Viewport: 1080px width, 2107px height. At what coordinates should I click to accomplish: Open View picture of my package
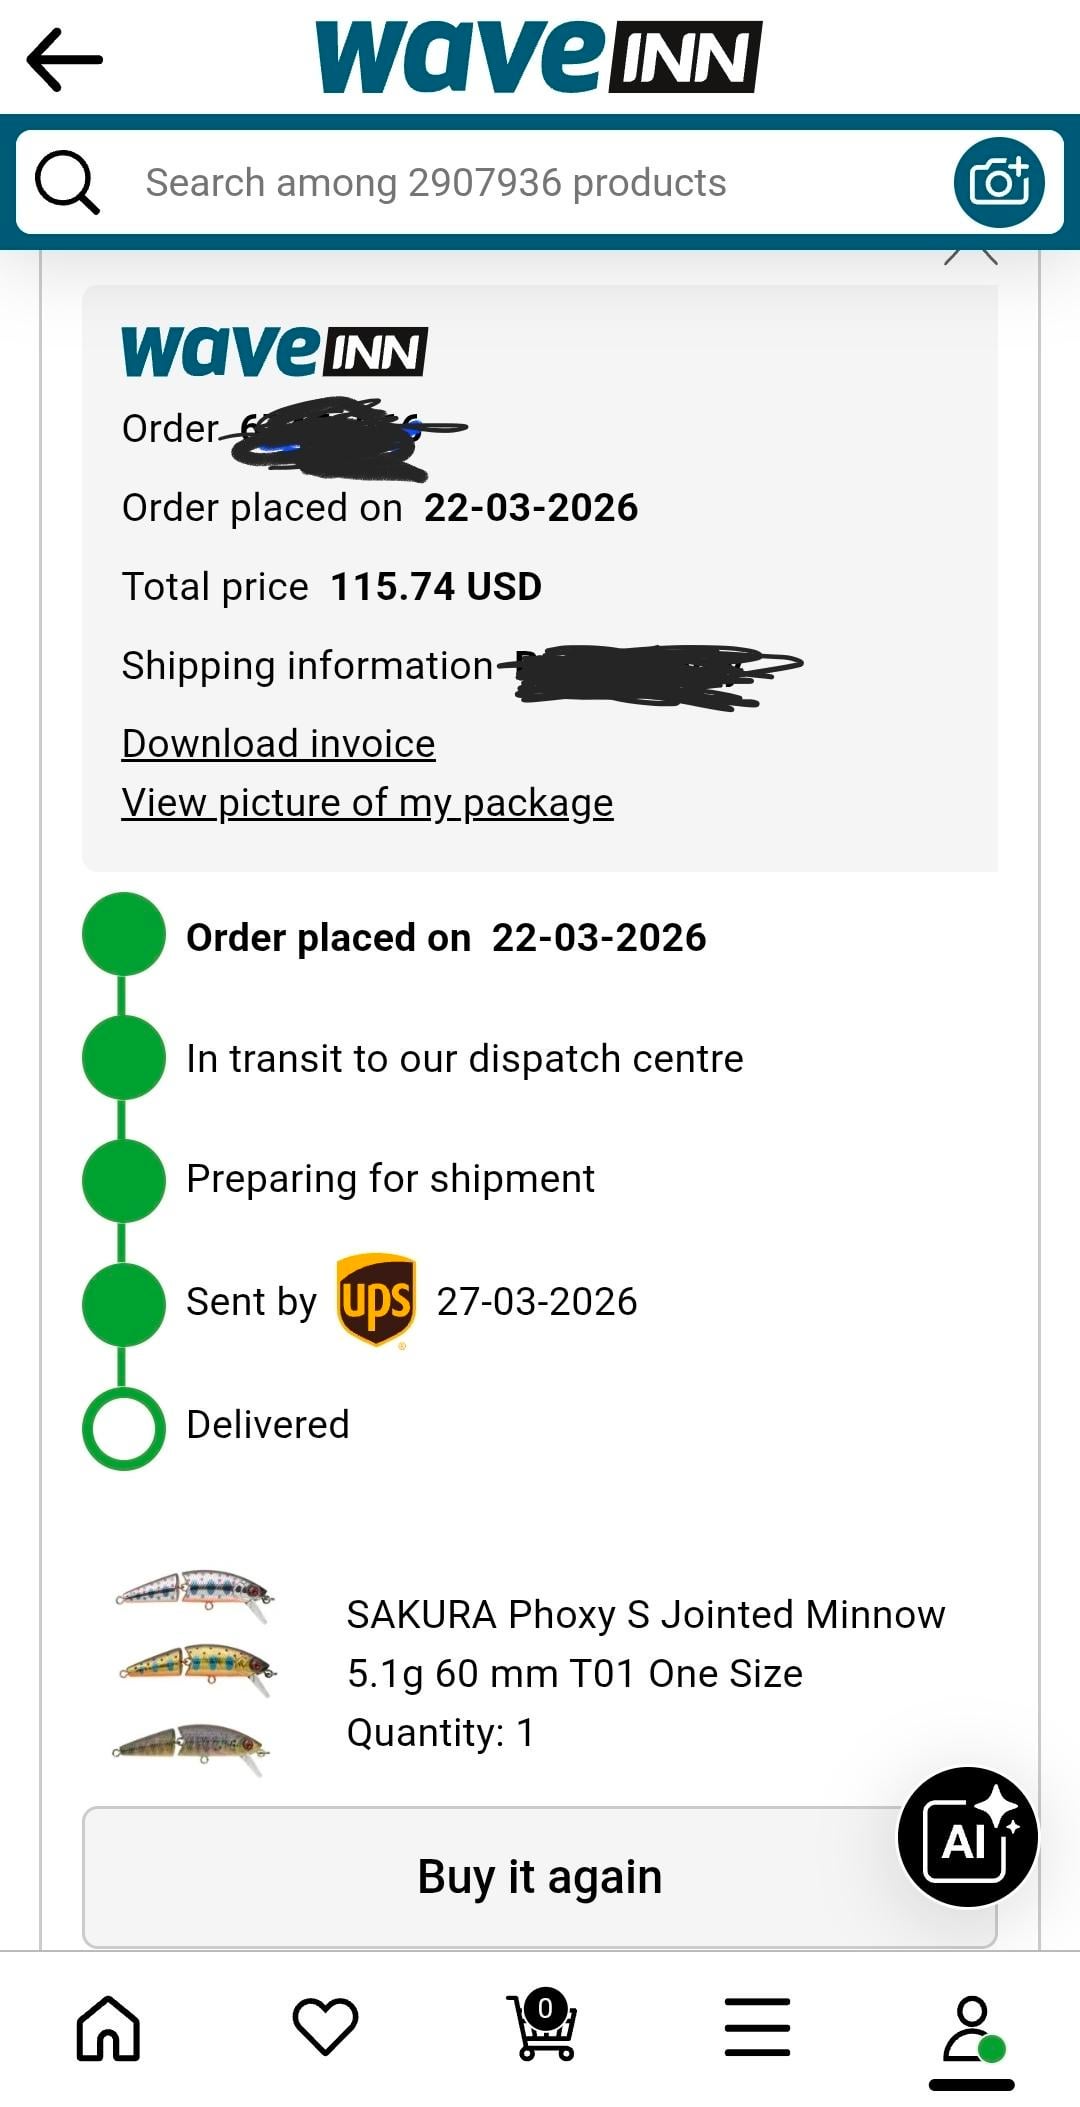367,803
